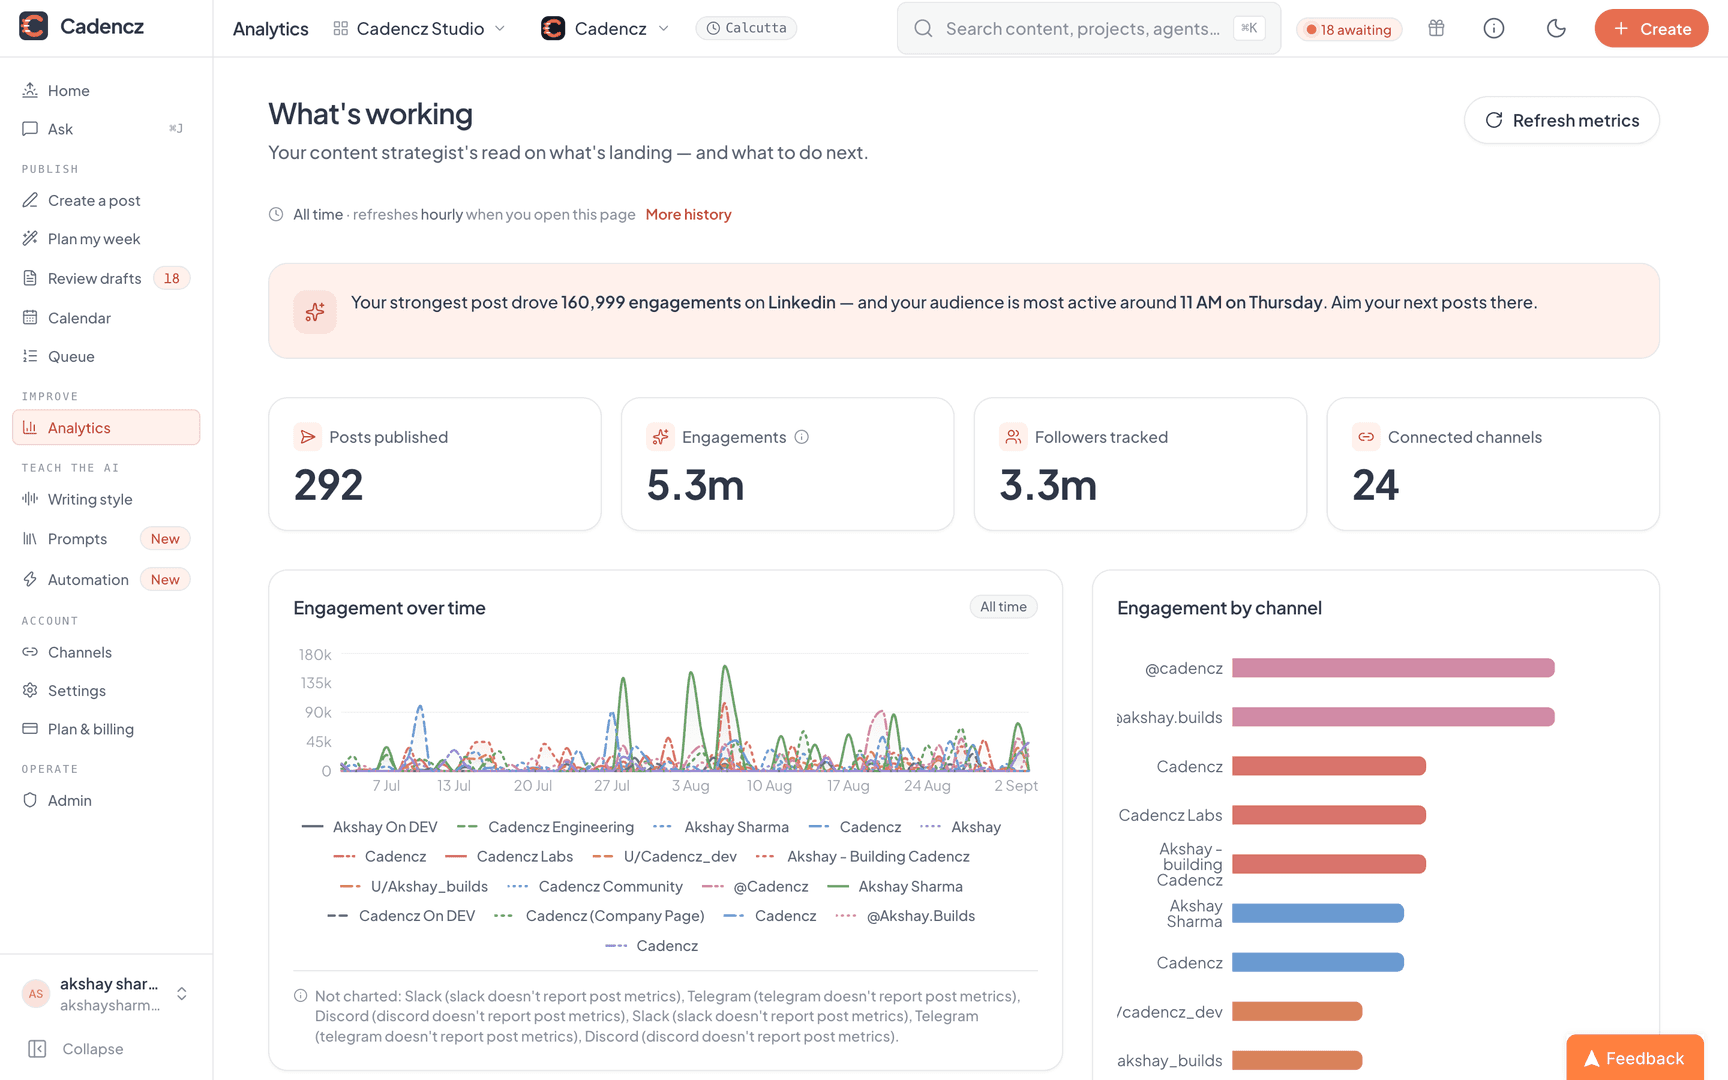Open the Feedback button
This screenshot has width=1728, height=1080.
tap(1635, 1058)
